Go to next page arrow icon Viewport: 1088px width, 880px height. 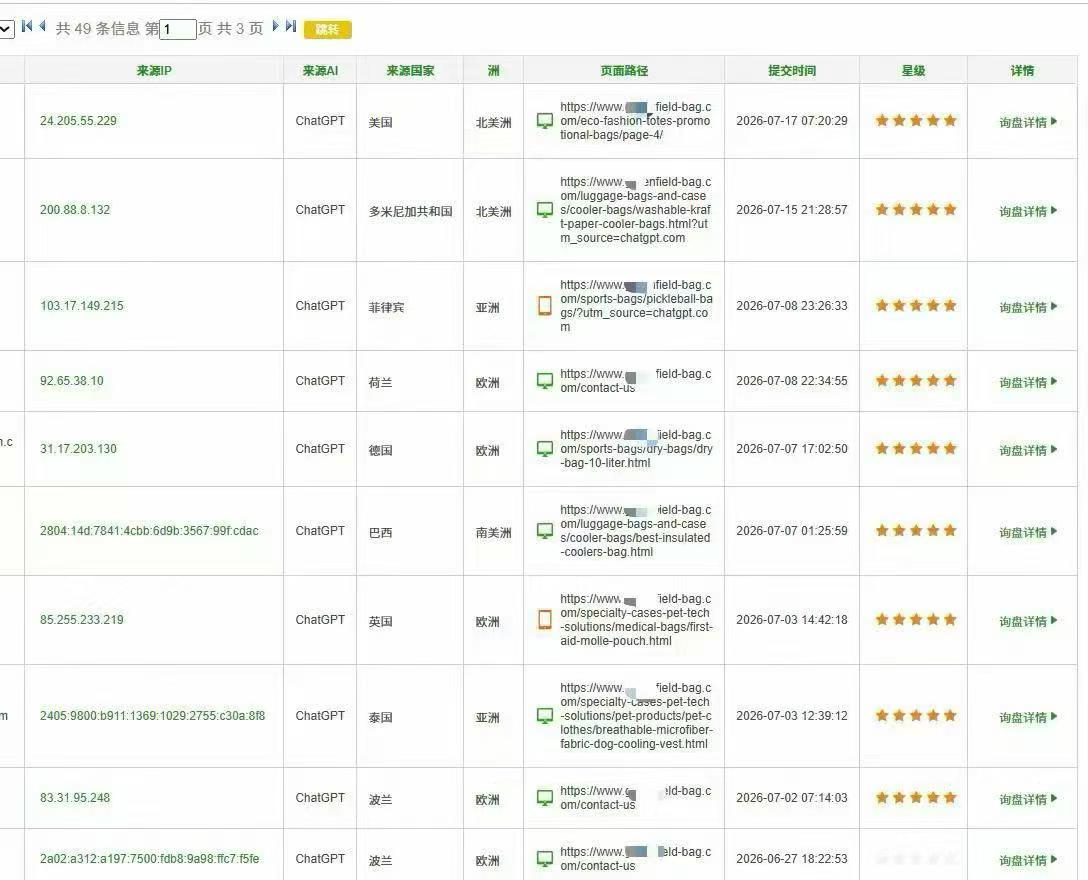[x=275, y=26]
